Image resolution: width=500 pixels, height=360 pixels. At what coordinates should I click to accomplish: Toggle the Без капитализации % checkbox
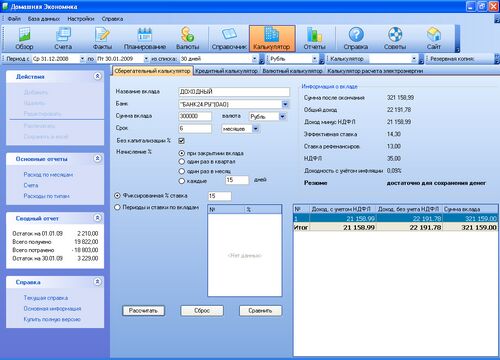[182, 141]
